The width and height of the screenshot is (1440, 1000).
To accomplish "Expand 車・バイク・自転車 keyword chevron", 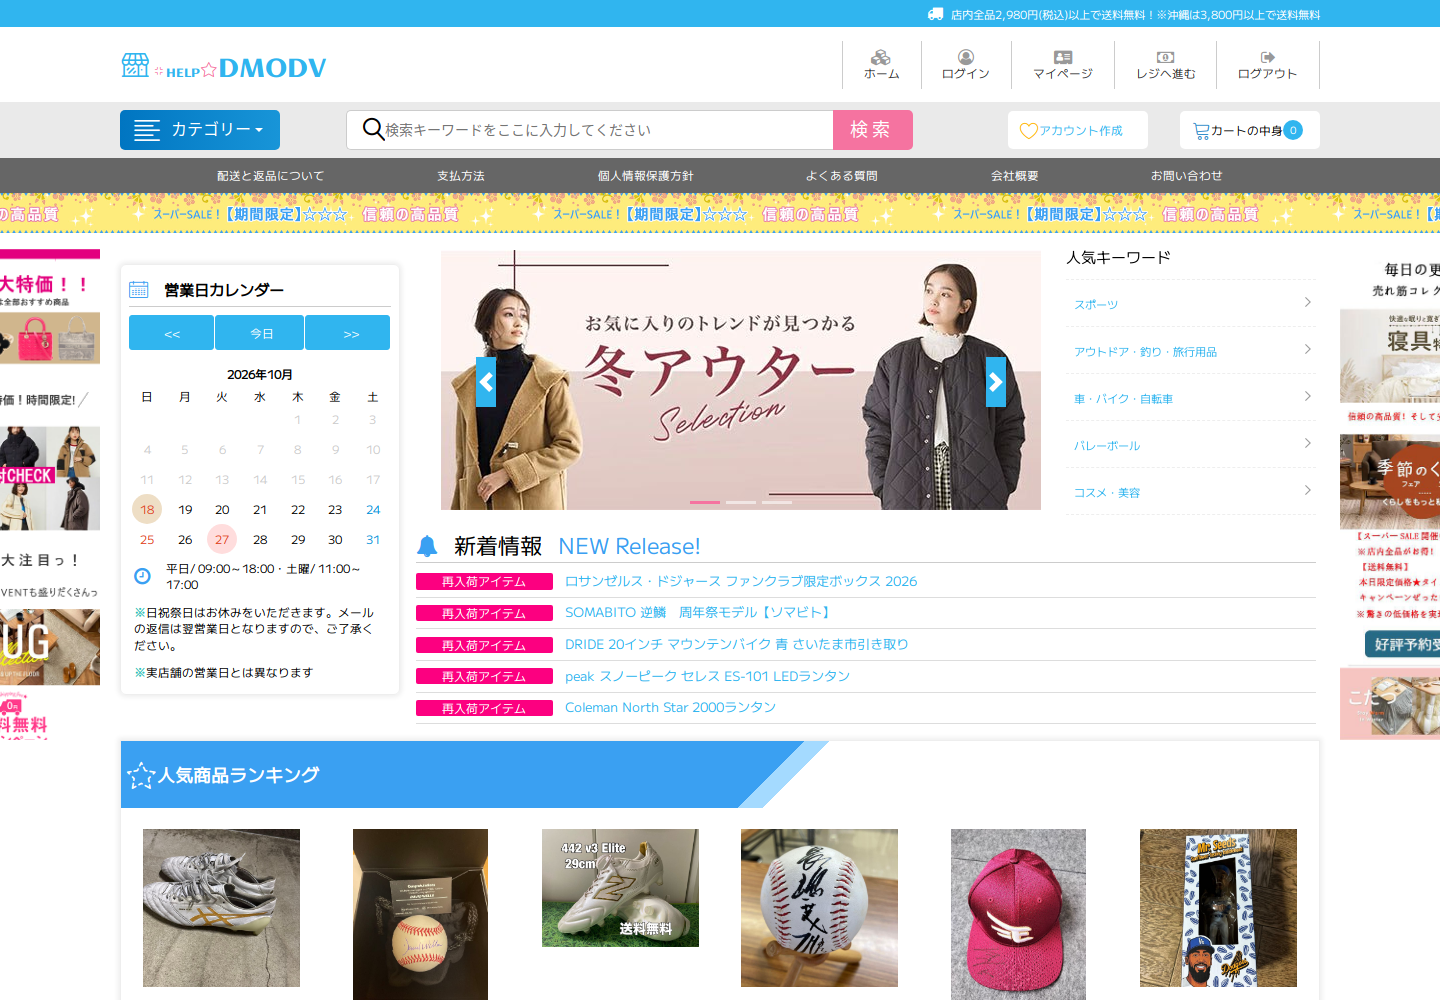I will tap(1308, 396).
